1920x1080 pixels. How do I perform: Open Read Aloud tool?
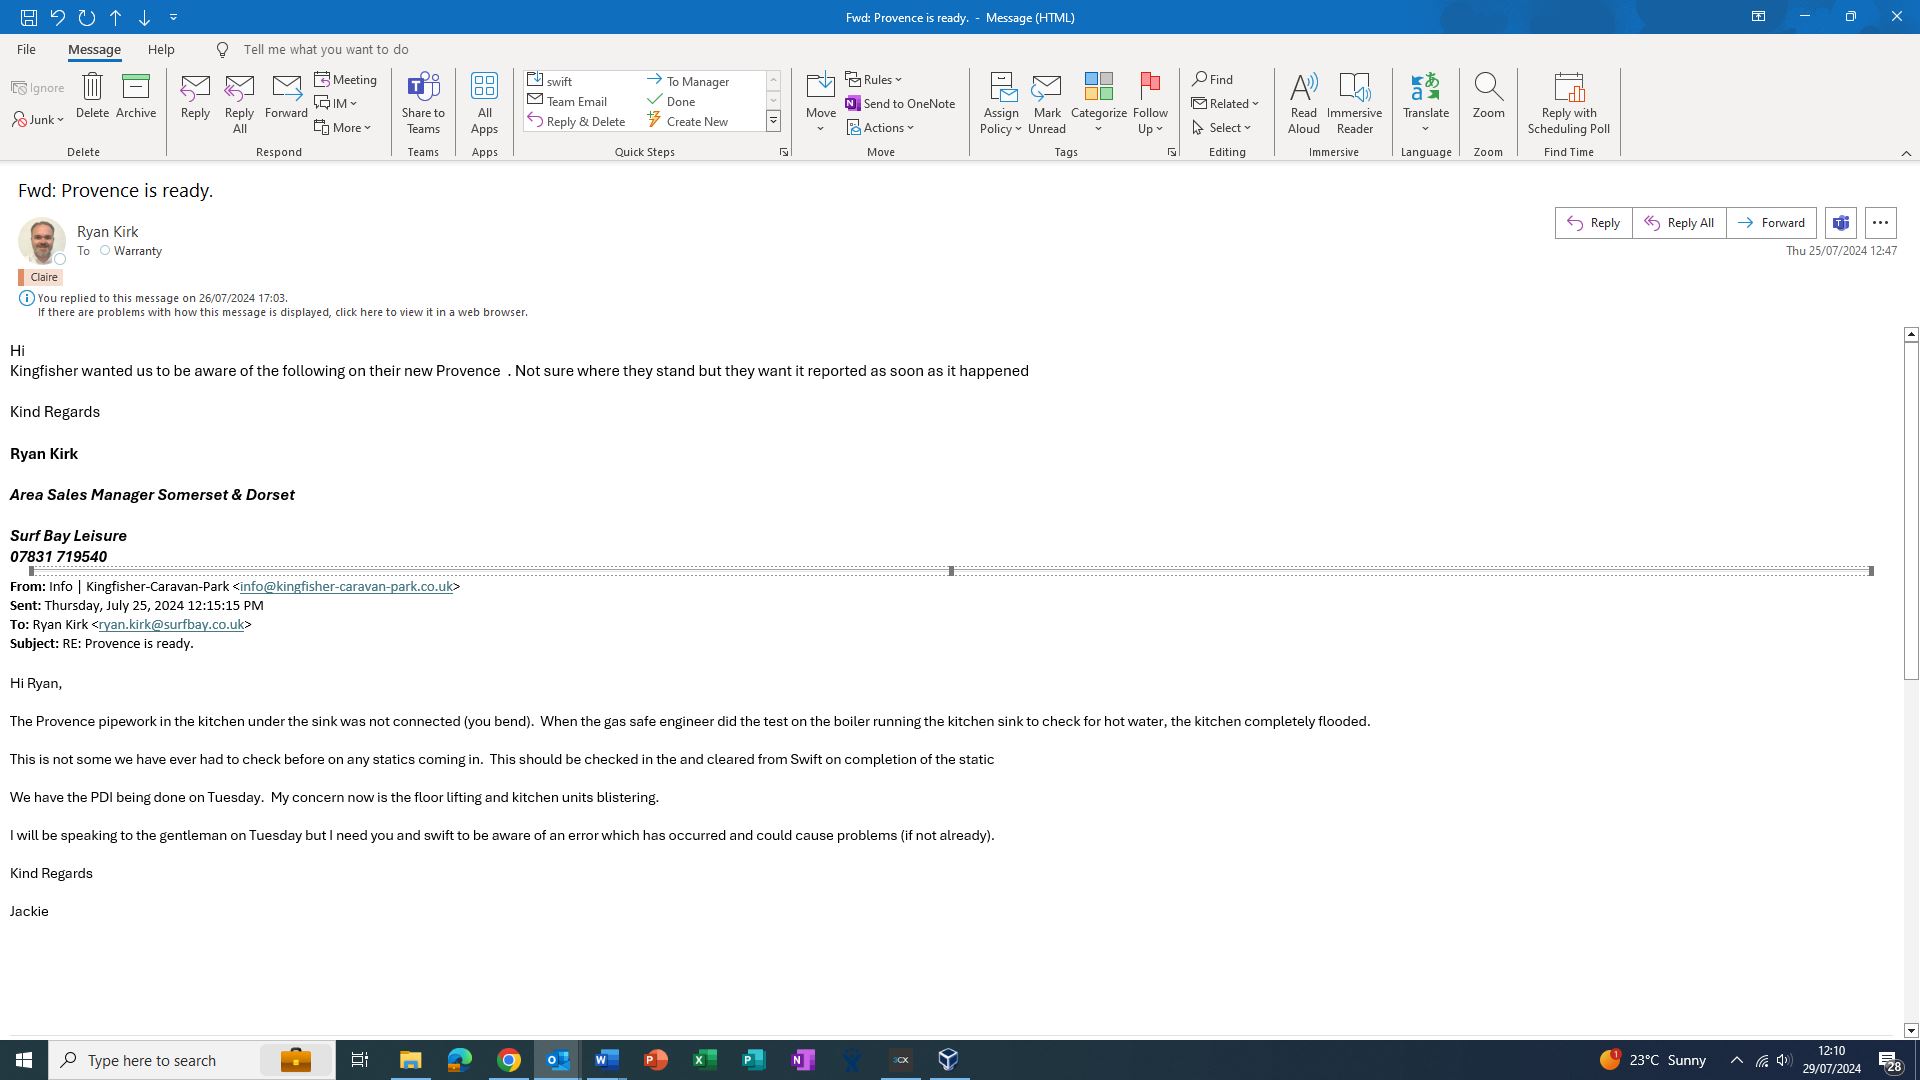click(1303, 102)
